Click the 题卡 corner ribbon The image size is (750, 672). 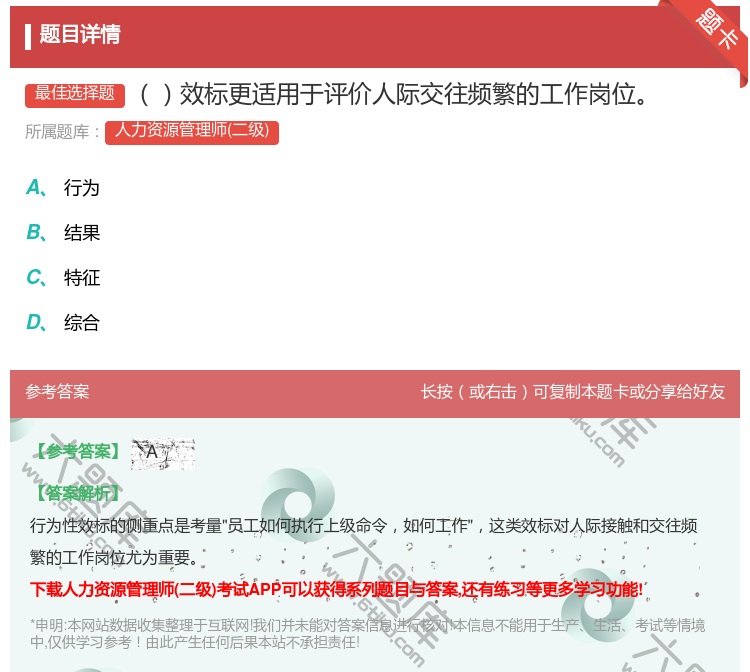pyautogui.click(x=718, y=30)
